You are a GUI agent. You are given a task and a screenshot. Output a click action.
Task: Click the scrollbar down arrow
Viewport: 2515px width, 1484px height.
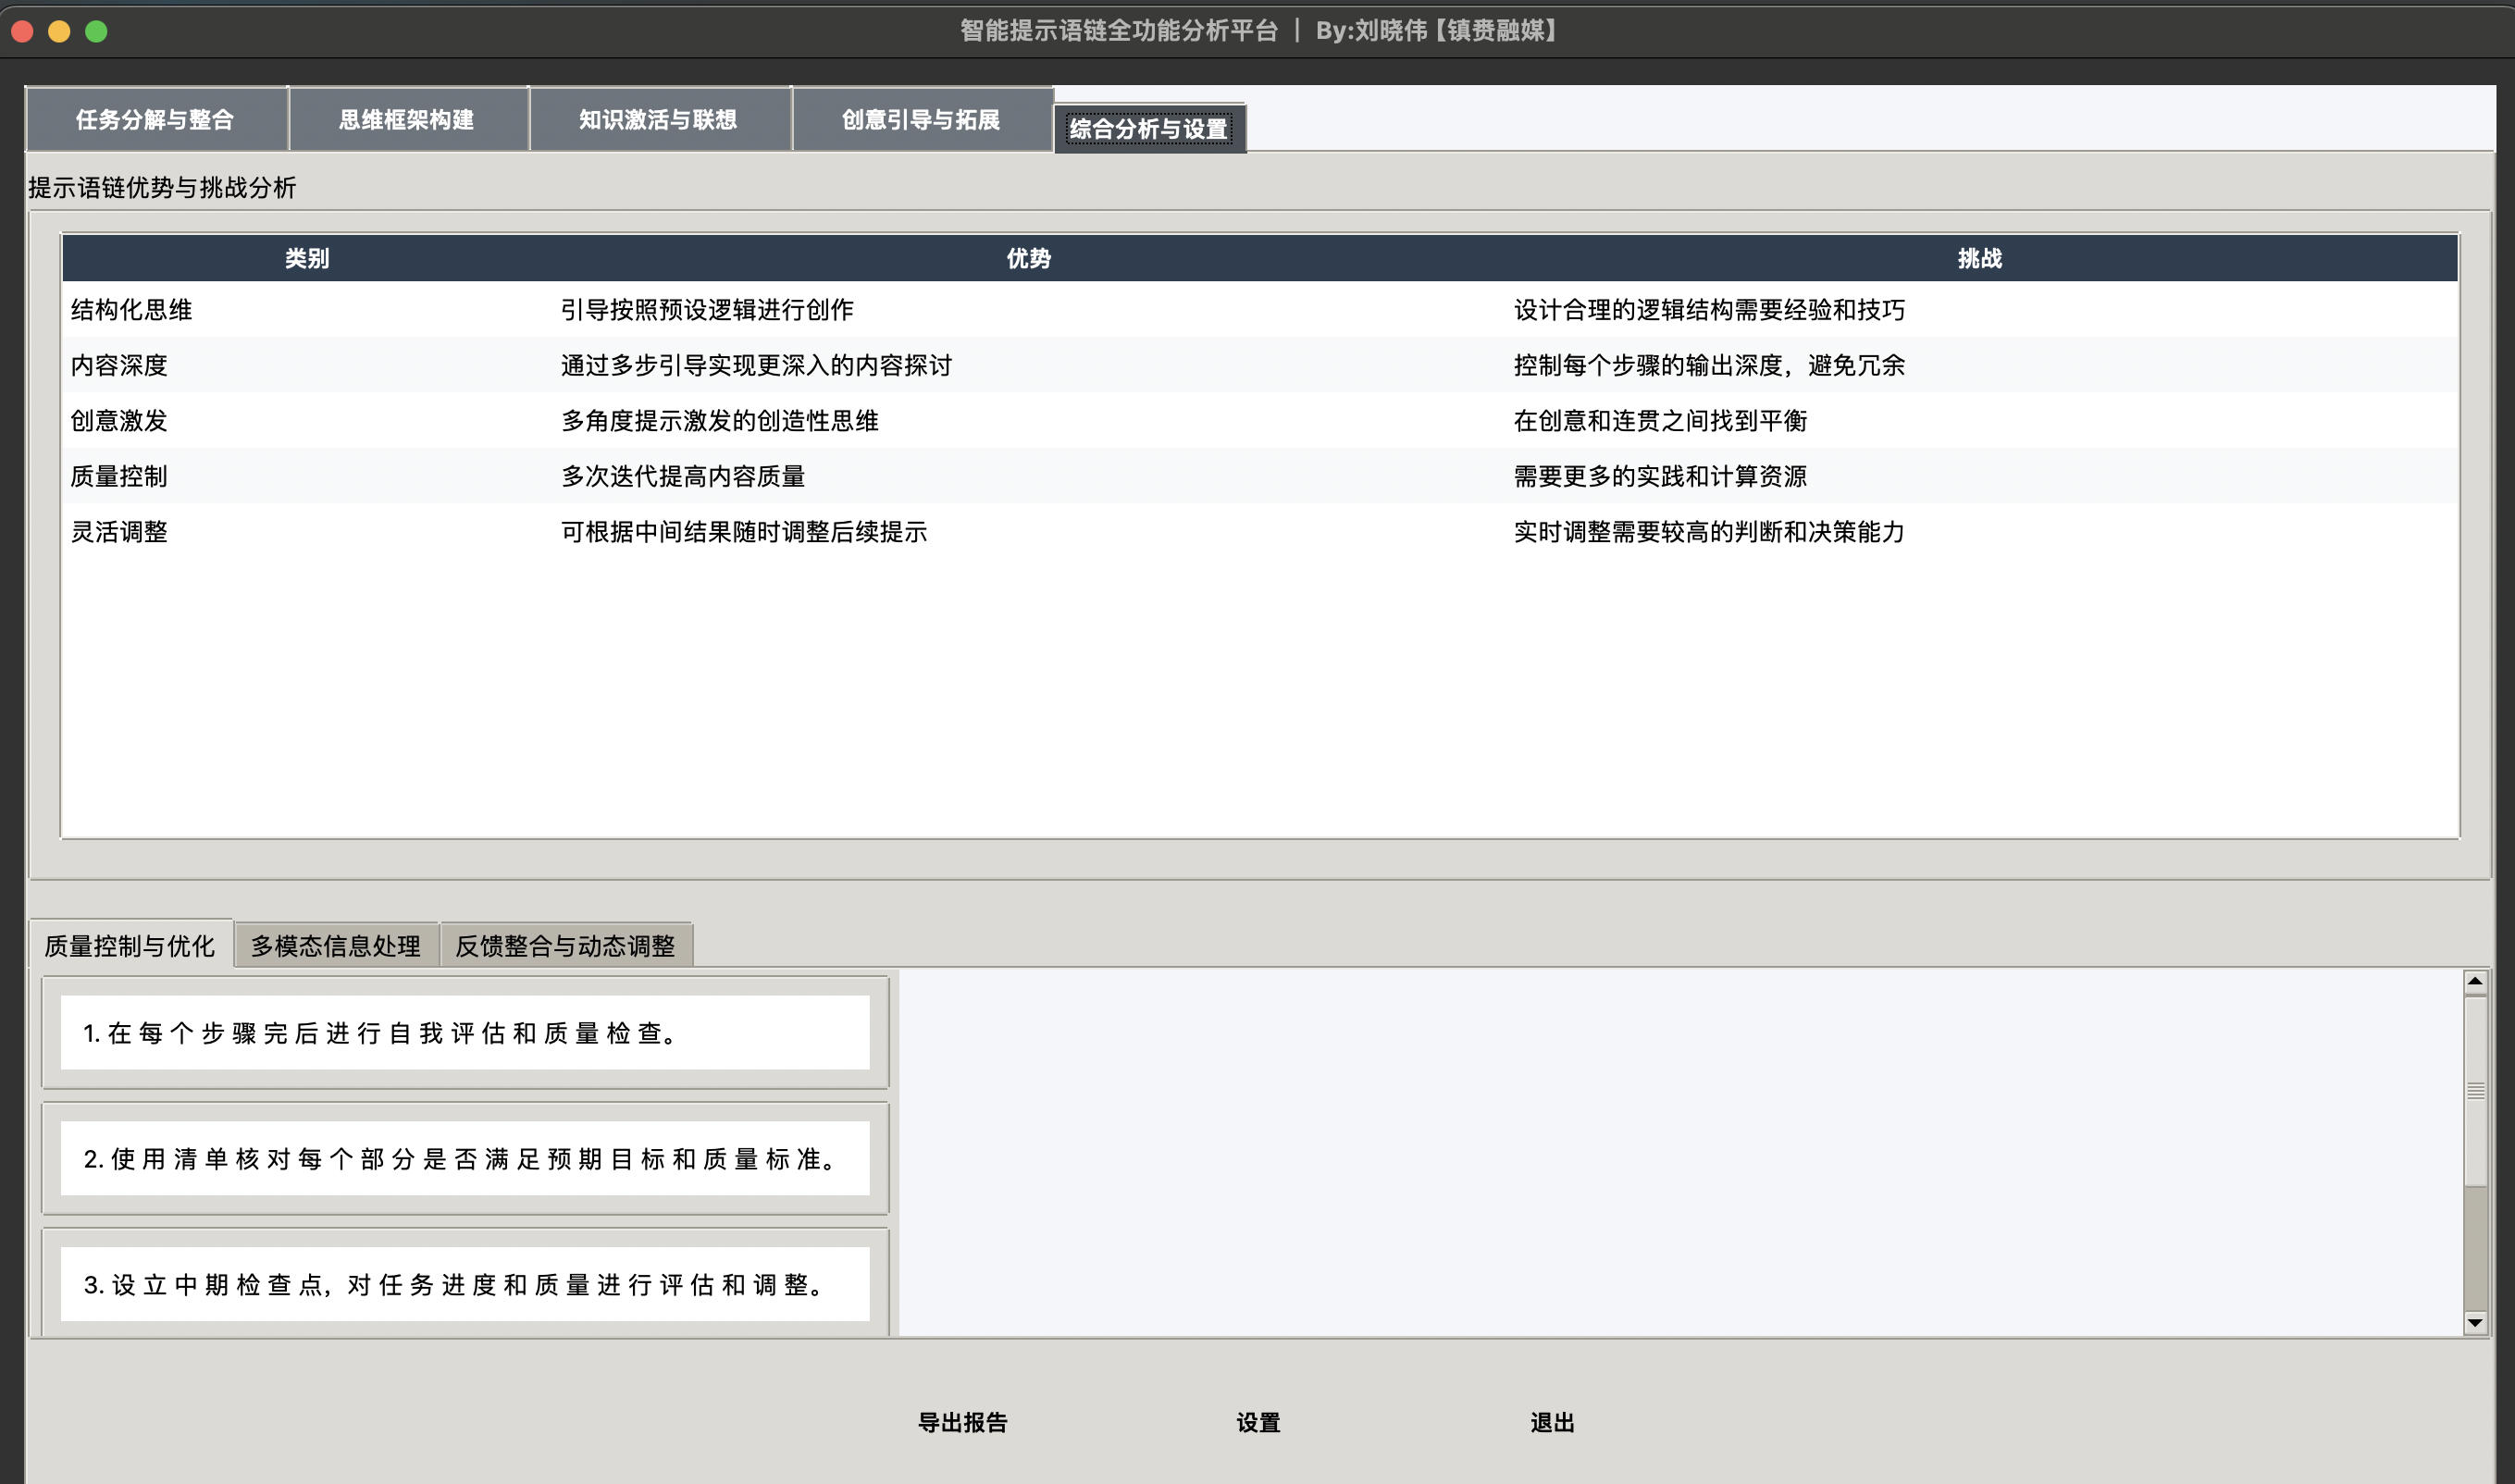pos(2475,1322)
